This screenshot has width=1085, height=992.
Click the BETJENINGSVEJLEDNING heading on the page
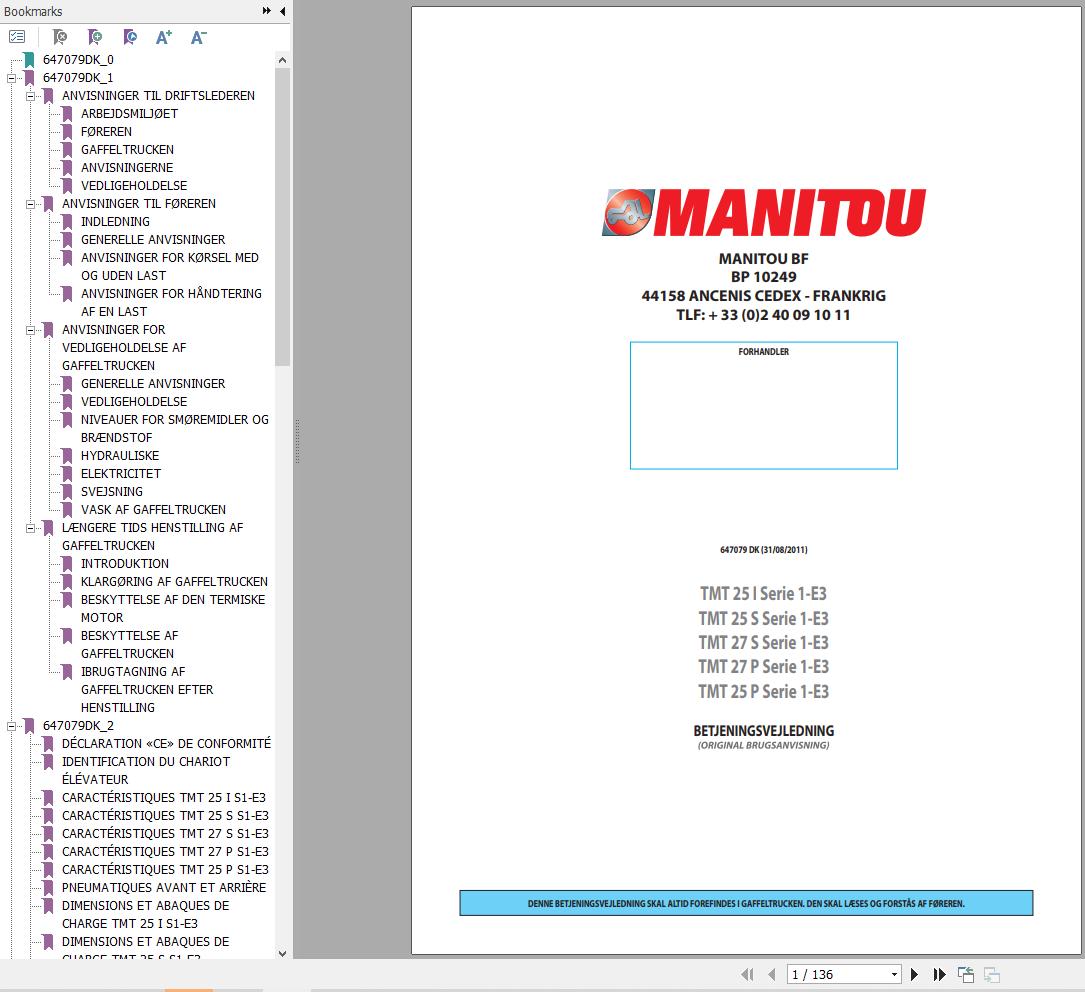[763, 731]
